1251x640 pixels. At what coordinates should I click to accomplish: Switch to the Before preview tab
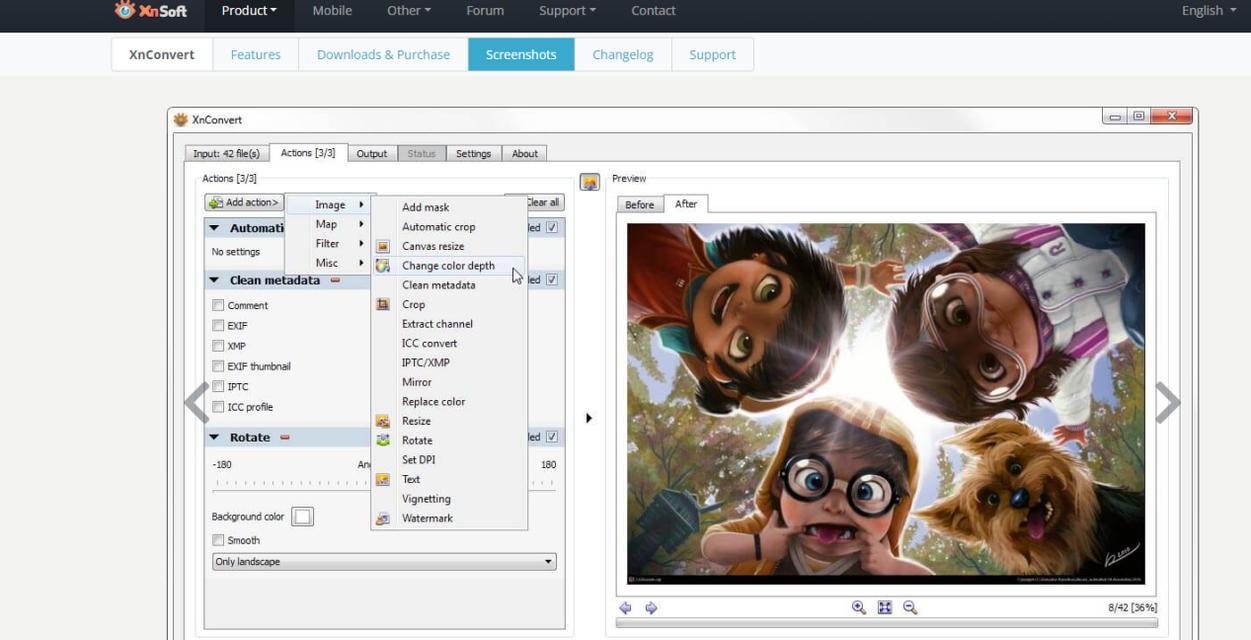point(640,204)
